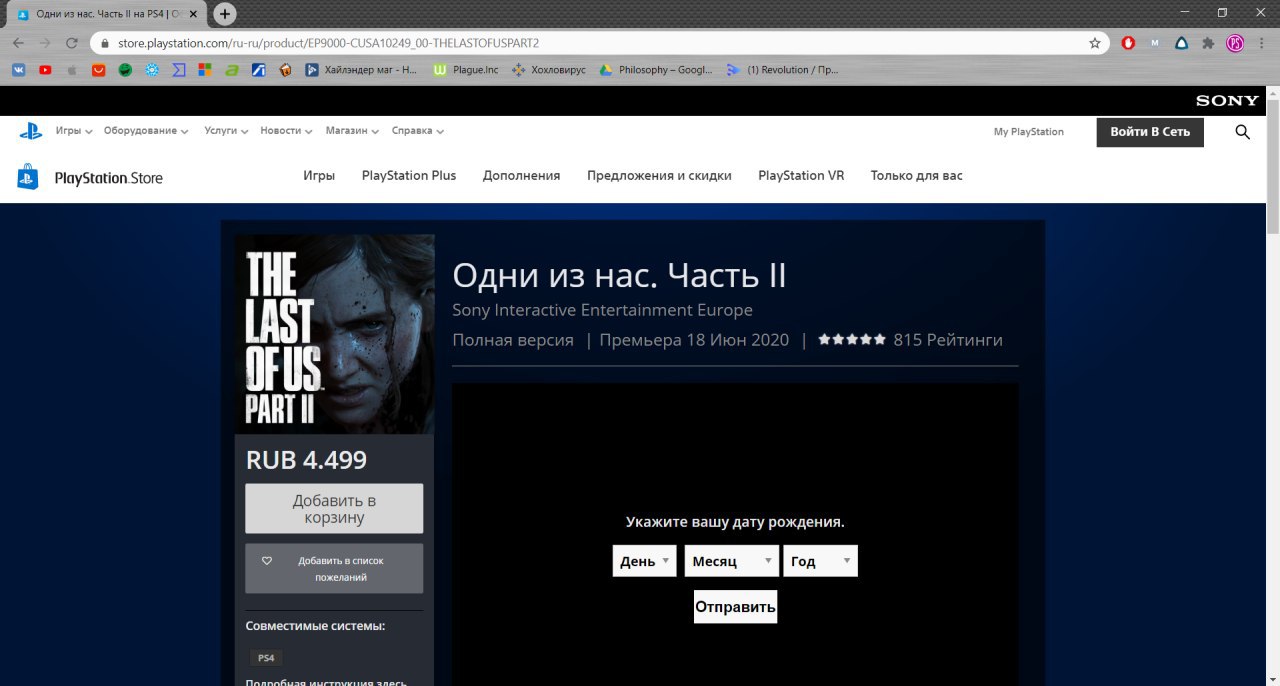Close the 'Одни из нас' tab
The image size is (1280, 686).
tap(193, 14)
